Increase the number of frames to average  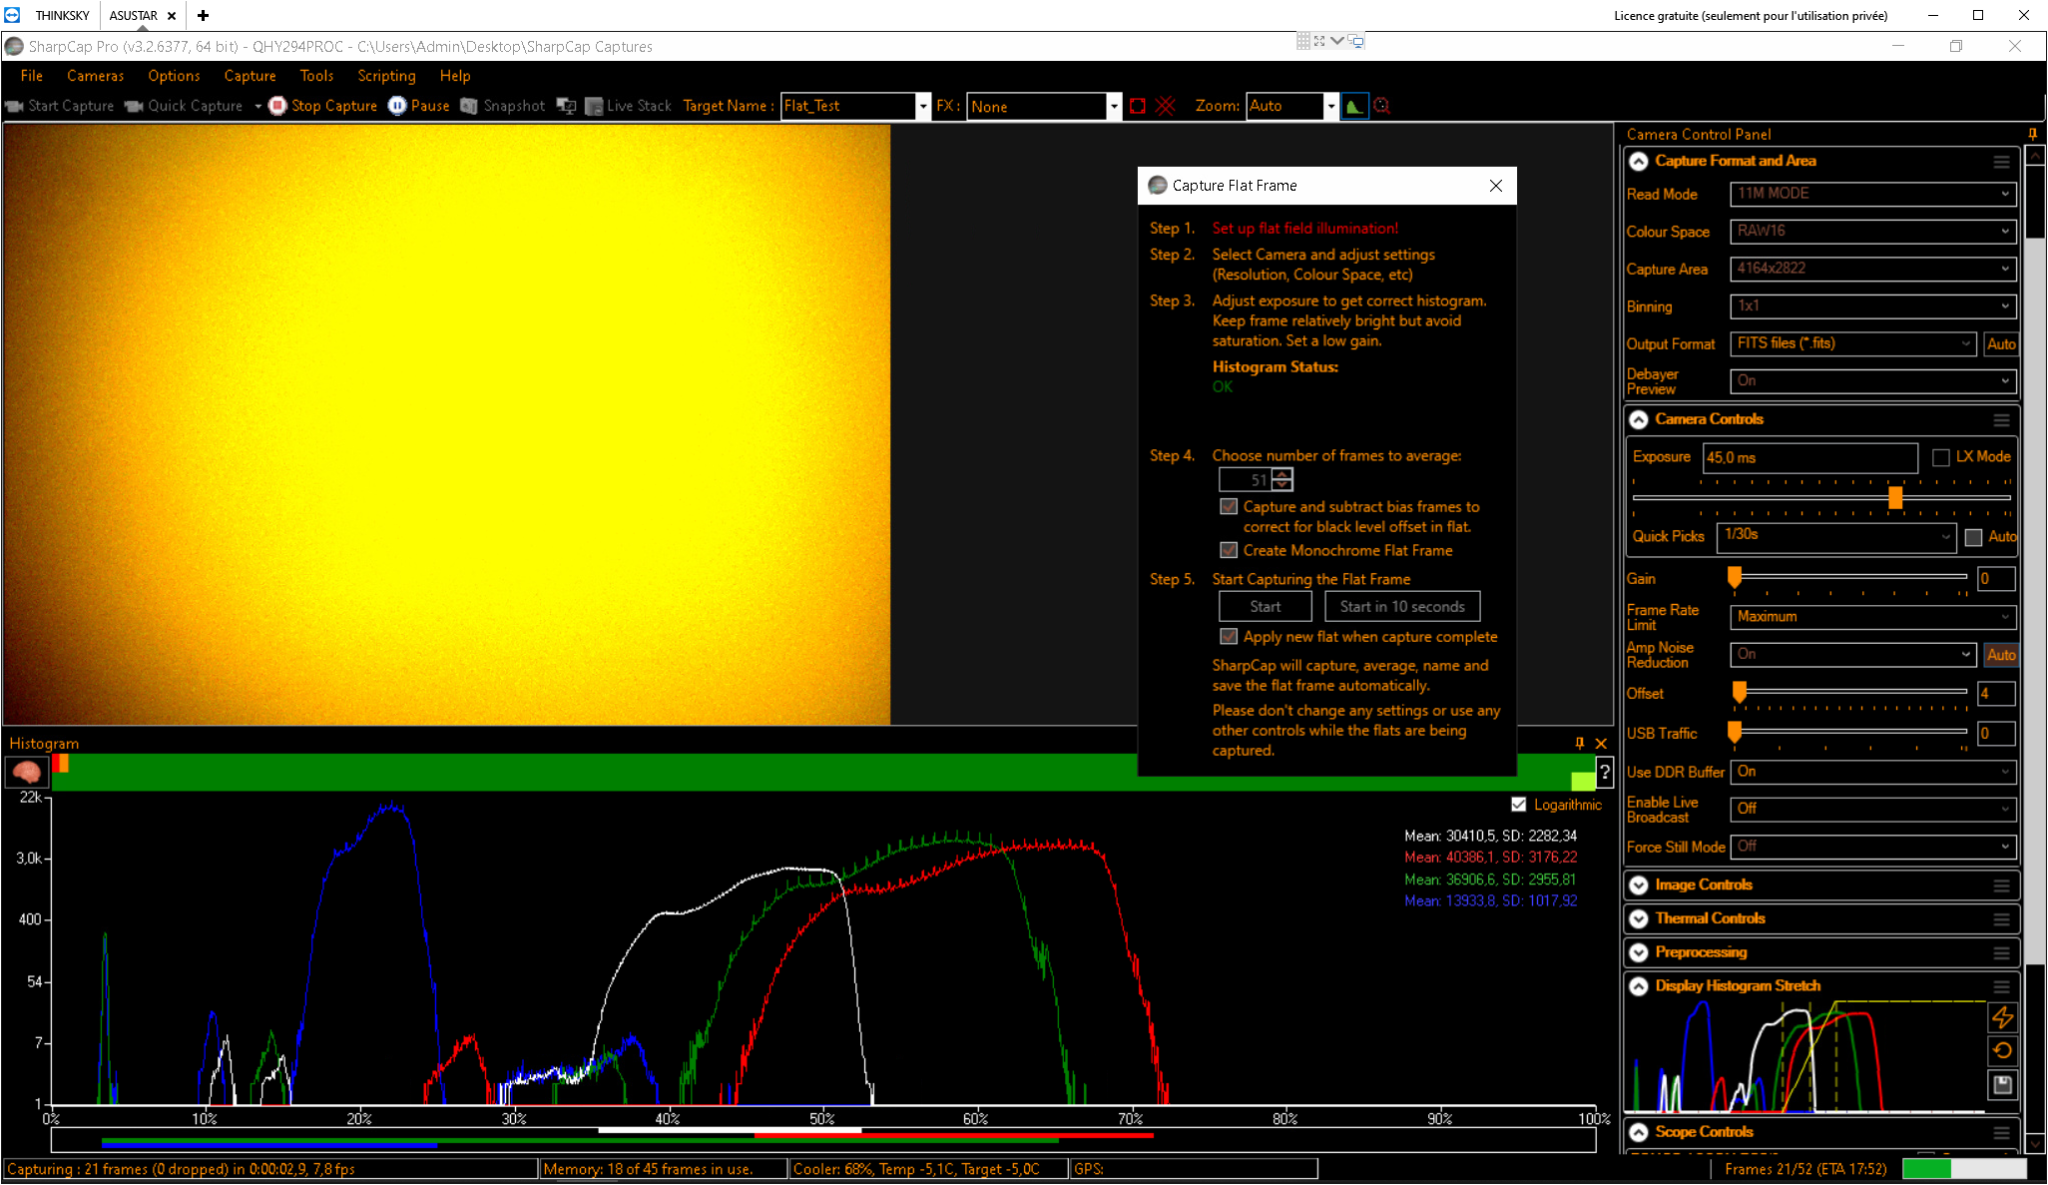pos(1282,475)
